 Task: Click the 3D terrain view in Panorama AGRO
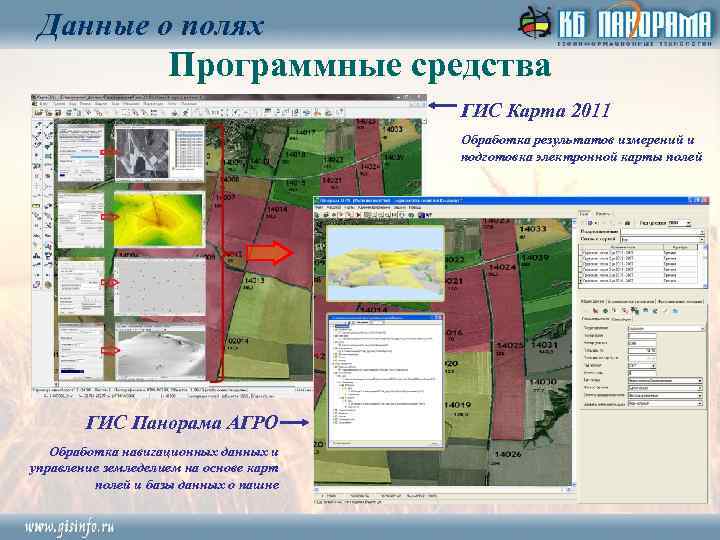pyautogui.click(x=385, y=263)
